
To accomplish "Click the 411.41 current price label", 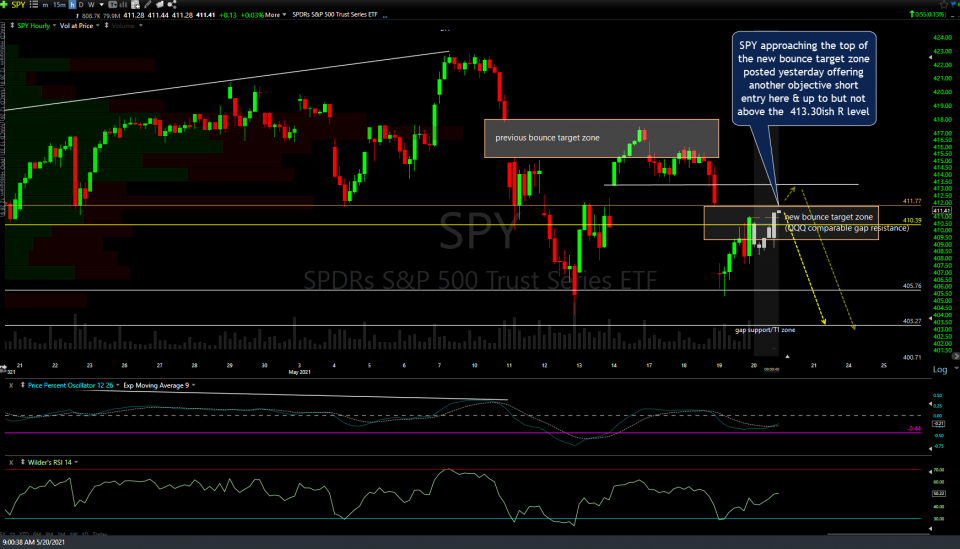I will click(942, 211).
